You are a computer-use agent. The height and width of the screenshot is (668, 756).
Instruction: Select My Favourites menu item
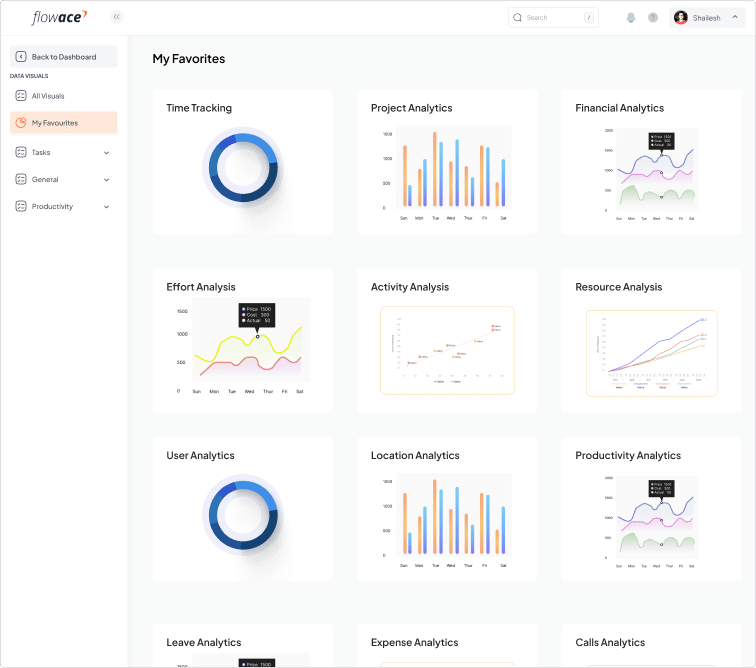click(64, 123)
